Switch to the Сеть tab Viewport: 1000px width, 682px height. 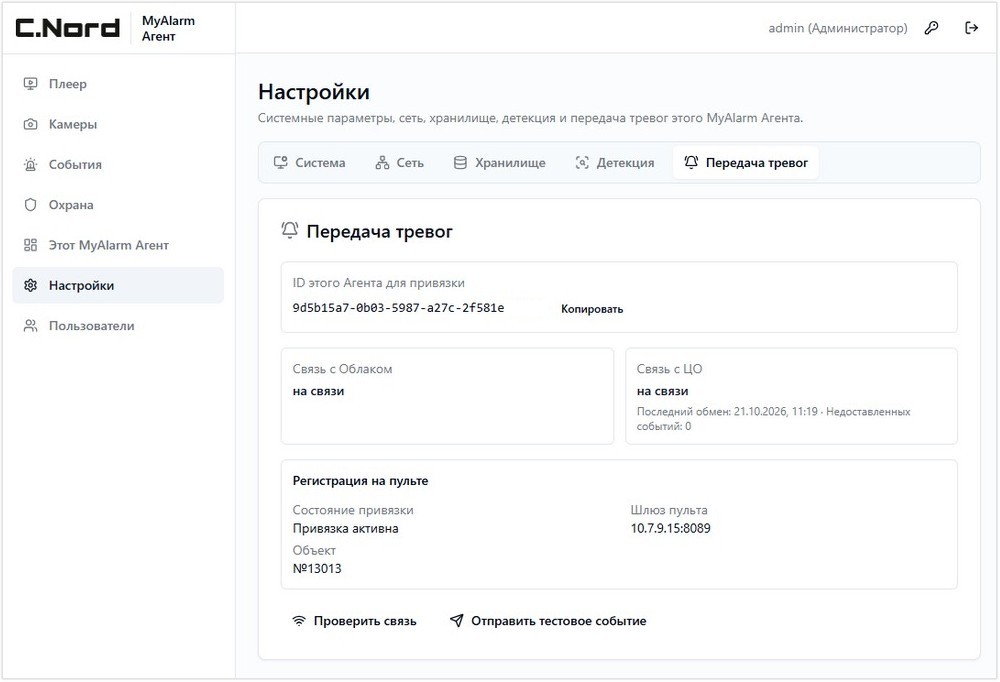point(400,163)
